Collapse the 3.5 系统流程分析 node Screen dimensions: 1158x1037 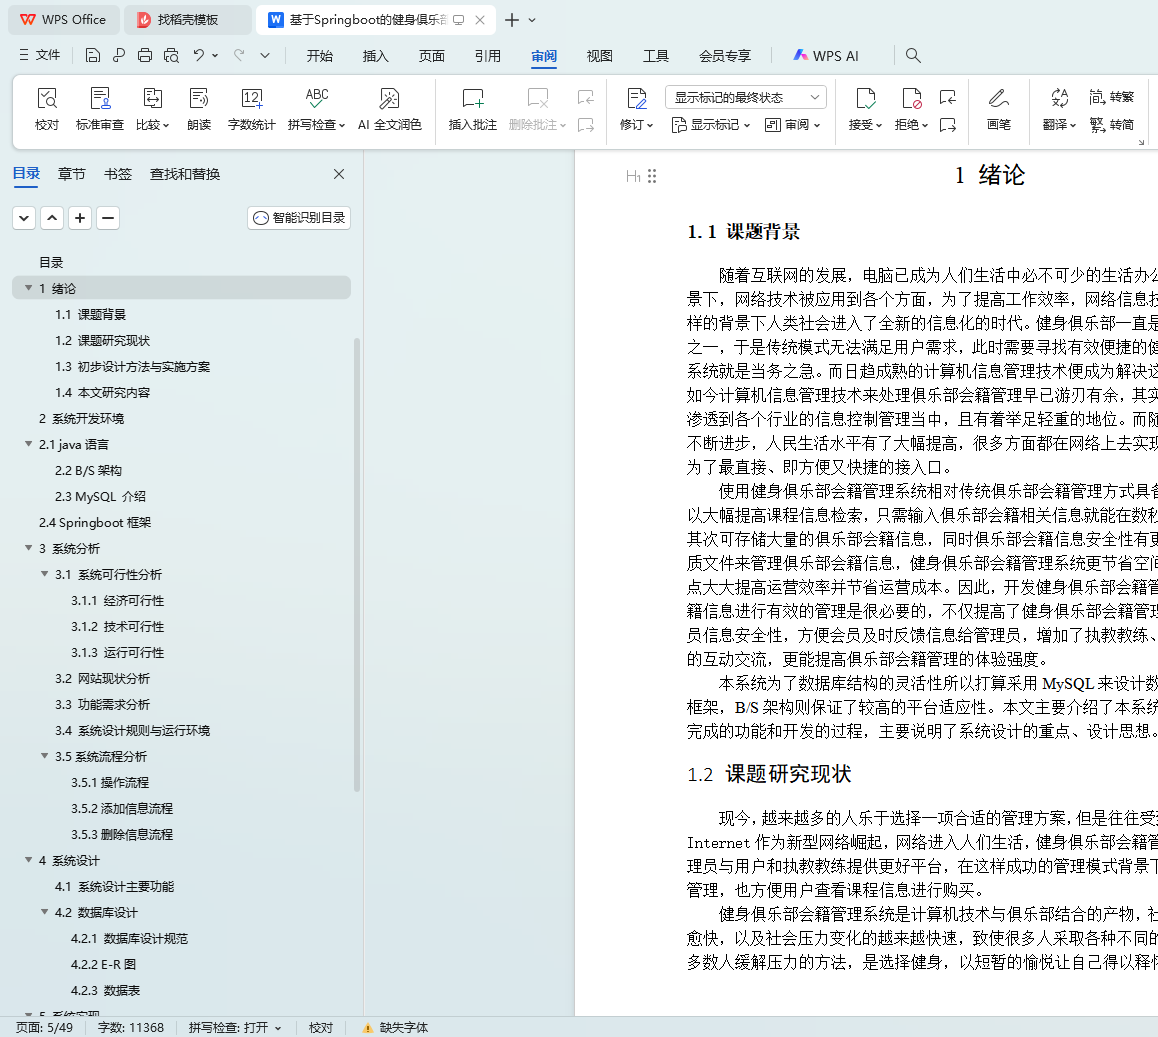click(44, 756)
